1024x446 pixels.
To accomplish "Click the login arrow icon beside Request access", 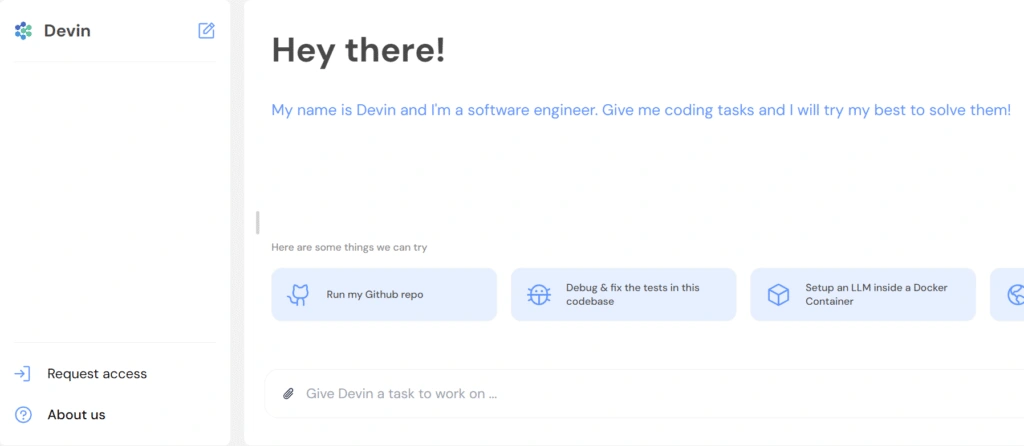I will 23,374.
